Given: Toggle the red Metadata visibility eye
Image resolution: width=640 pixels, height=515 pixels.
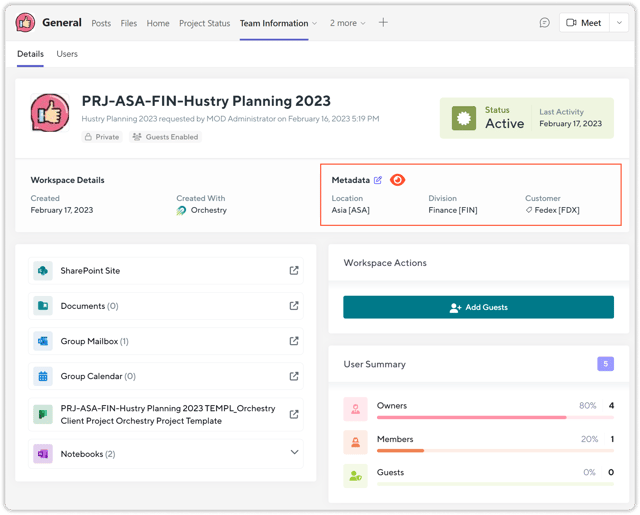Looking at the screenshot, I should [397, 180].
